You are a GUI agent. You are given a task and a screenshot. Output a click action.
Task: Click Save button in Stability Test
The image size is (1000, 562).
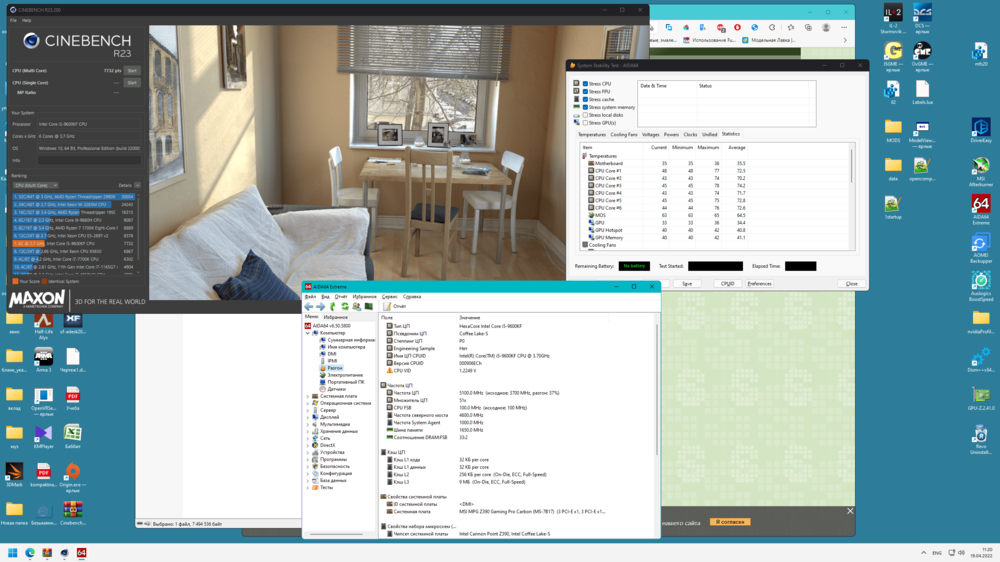(x=687, y=284)
